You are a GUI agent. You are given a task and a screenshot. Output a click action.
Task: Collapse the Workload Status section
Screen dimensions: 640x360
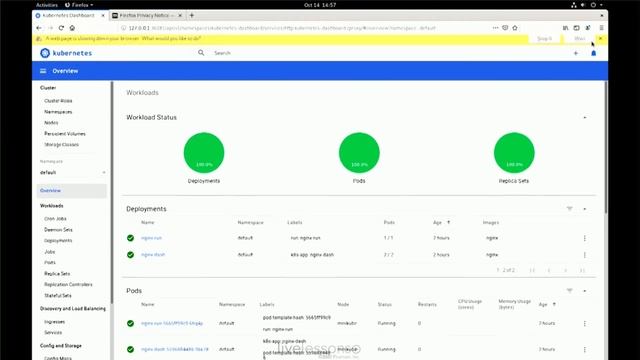pos(584,118)
